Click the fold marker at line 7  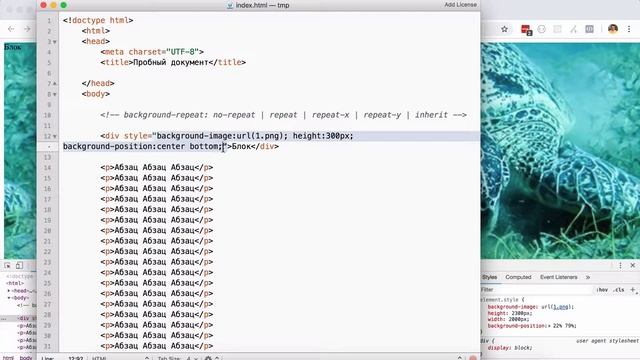[55, 84]
